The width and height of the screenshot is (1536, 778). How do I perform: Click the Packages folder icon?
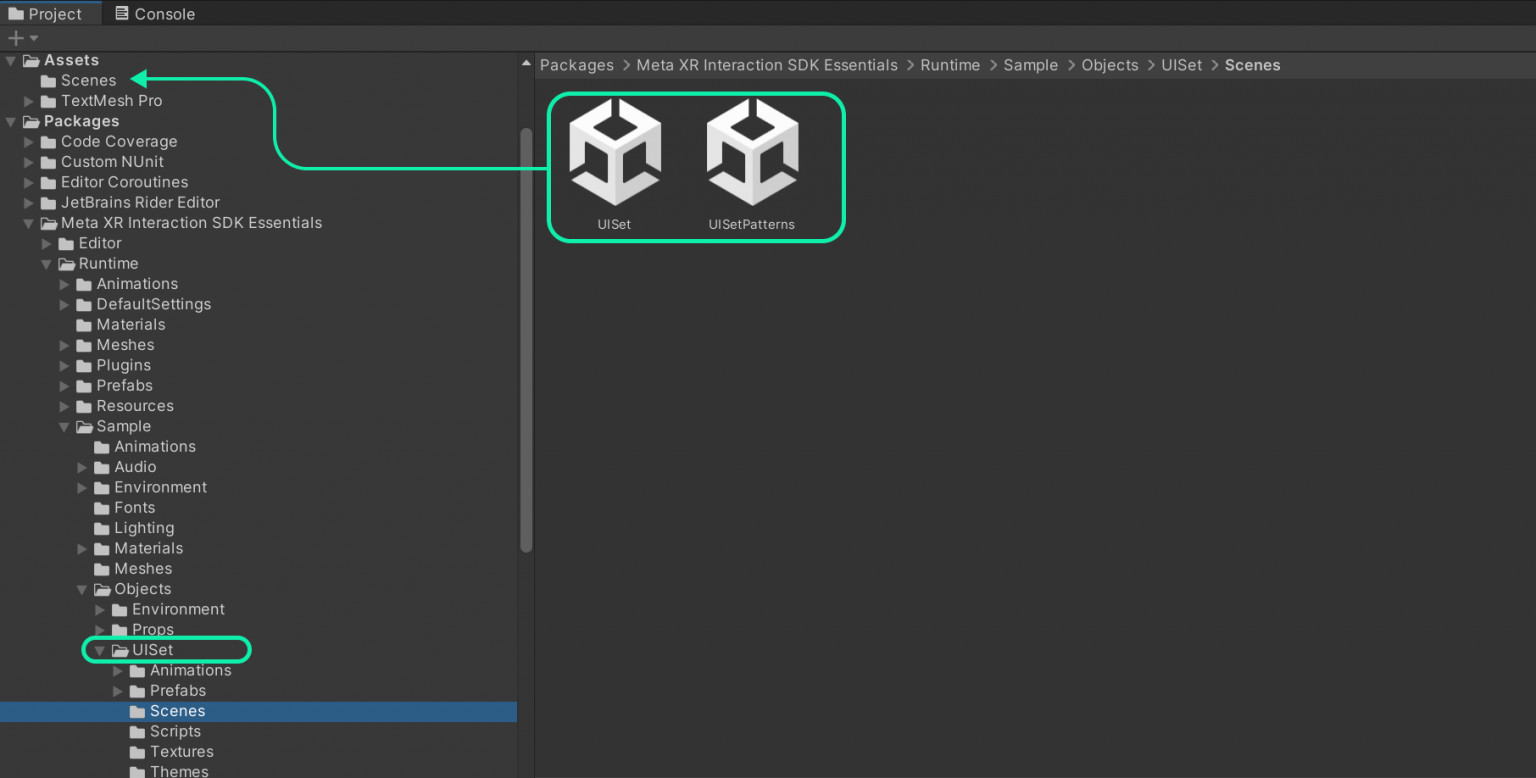(31, 122)
